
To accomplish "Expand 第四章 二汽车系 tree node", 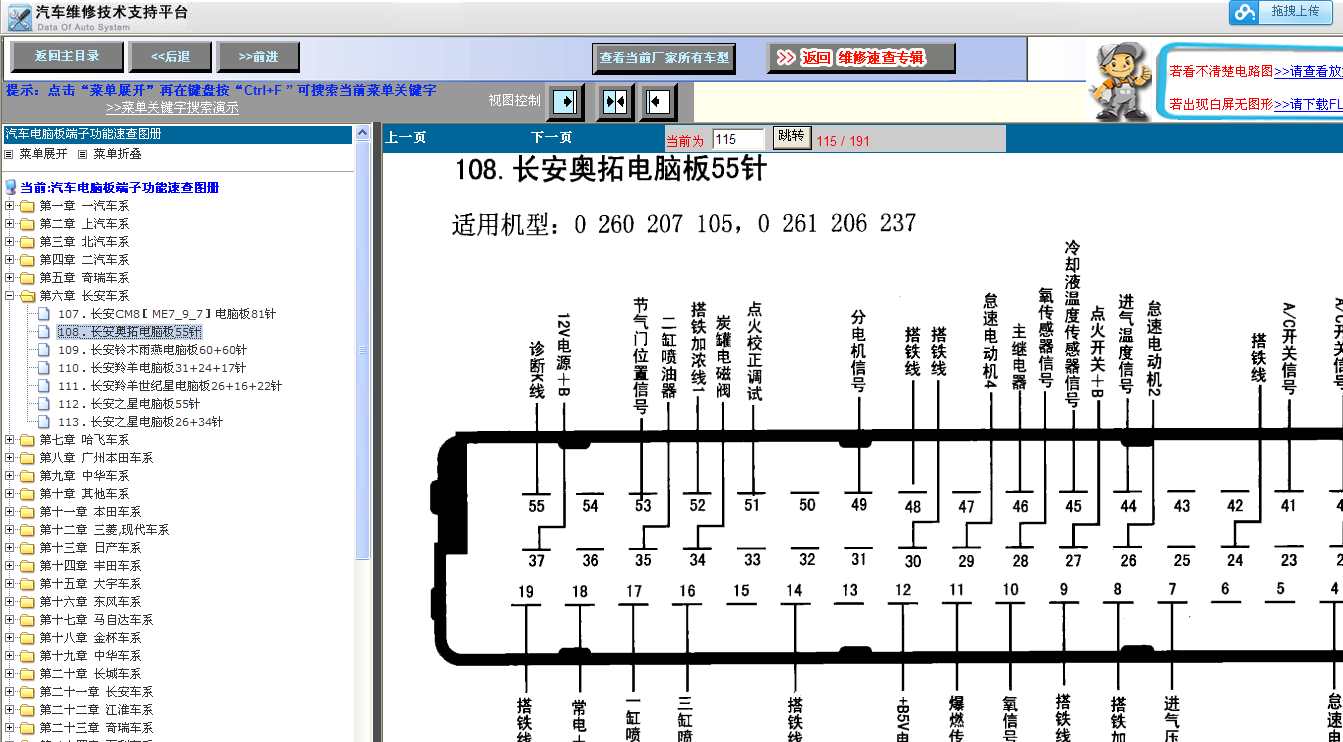I will pyautogui.click(x=9, y=260).
